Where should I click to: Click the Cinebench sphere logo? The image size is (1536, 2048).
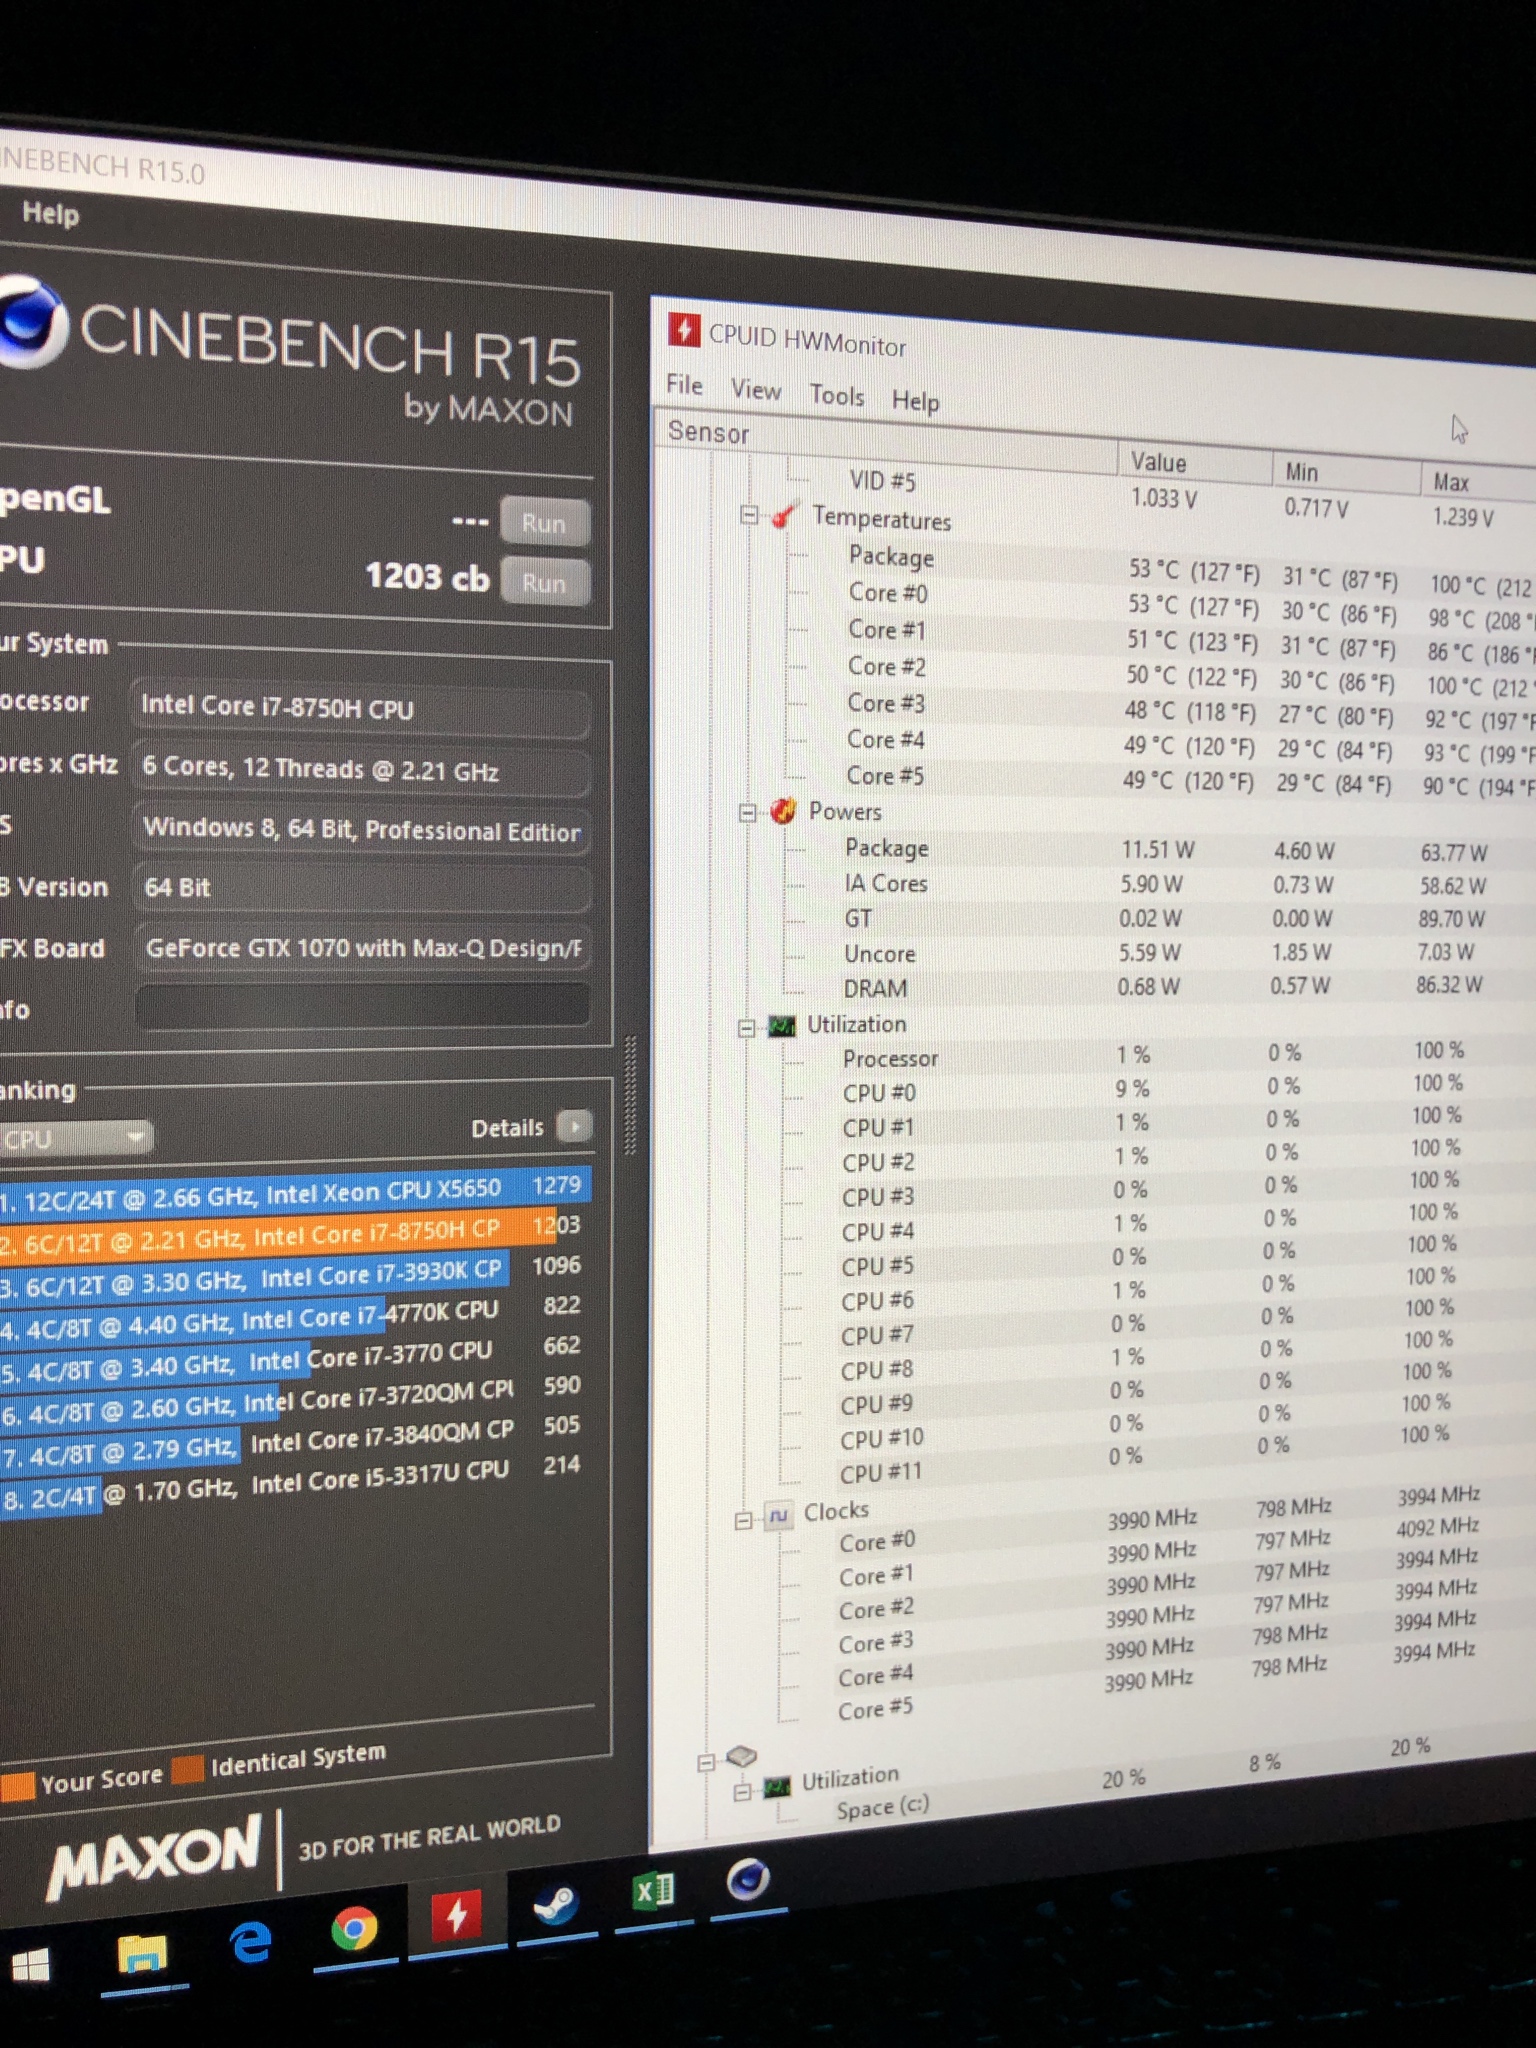click(x=30, y=322)
